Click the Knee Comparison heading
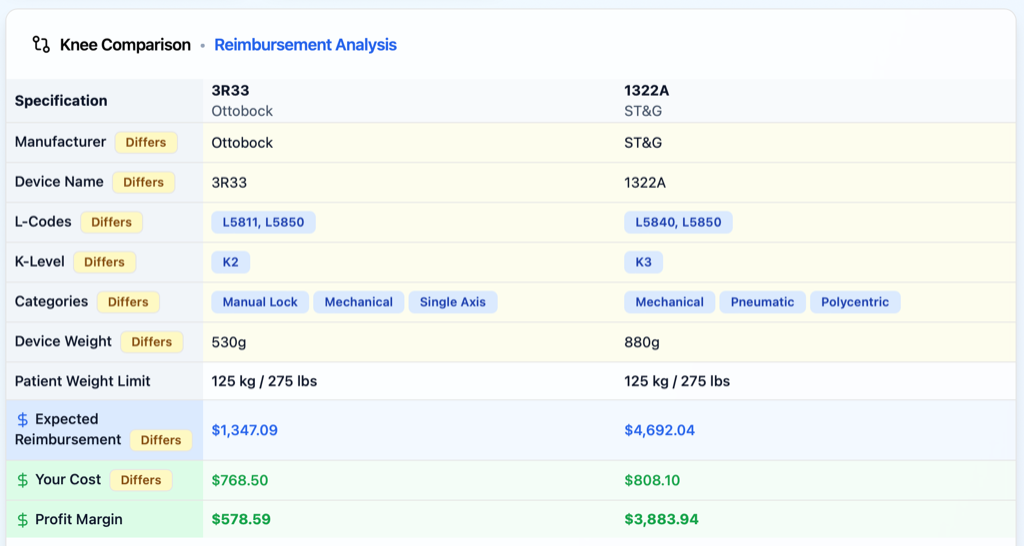 click(125, 44)
